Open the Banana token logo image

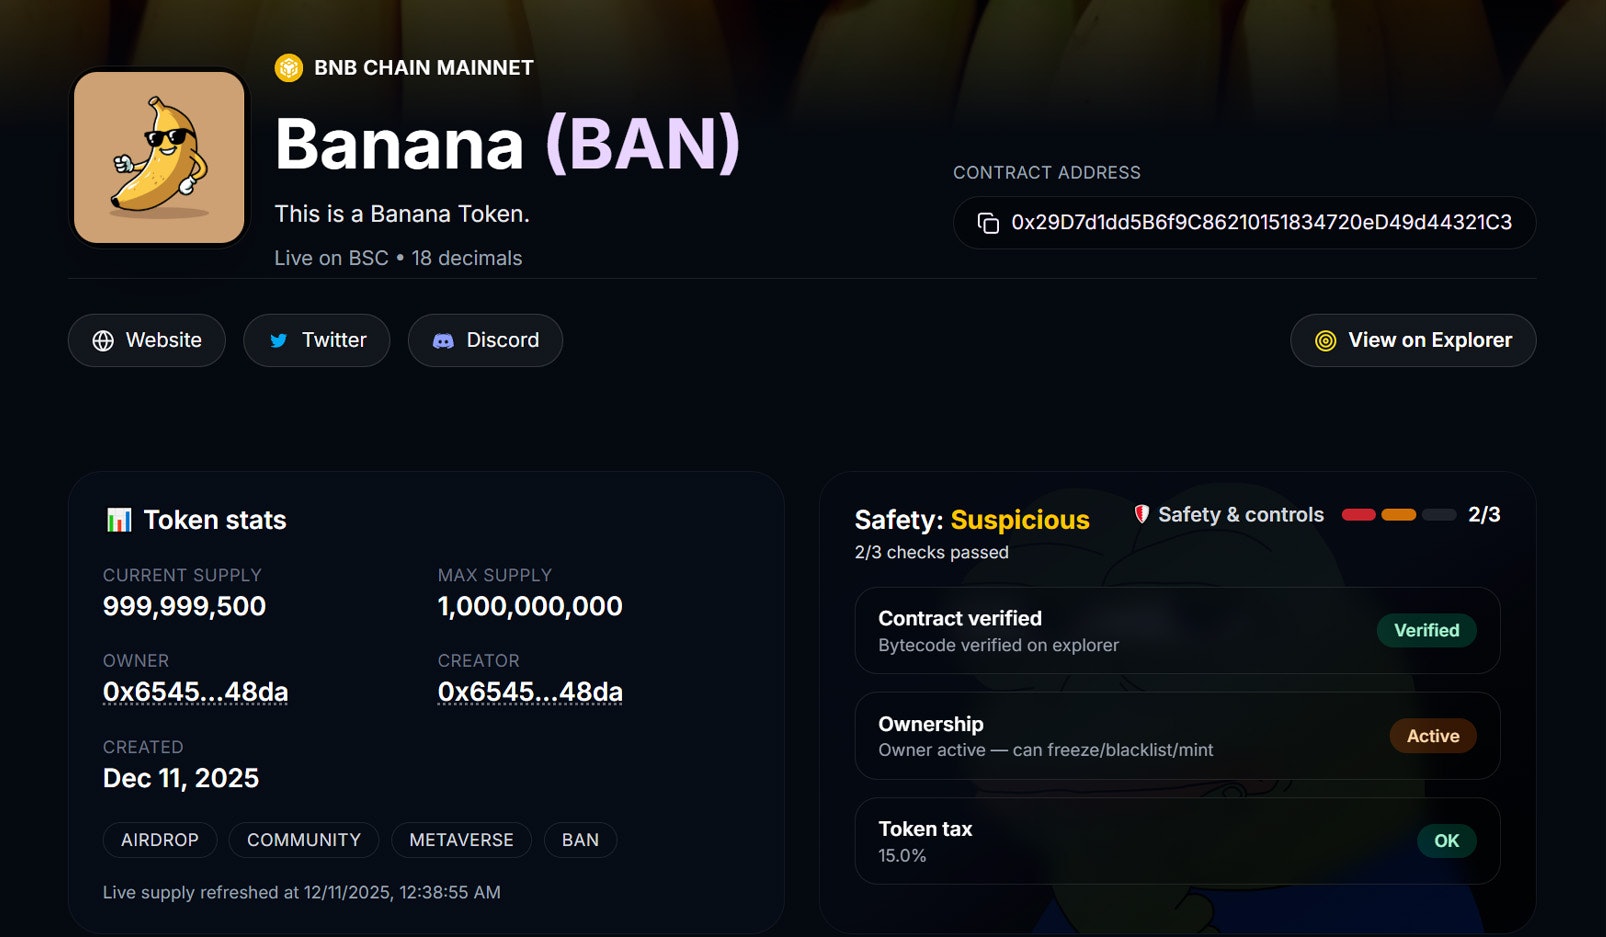[159, 157]
